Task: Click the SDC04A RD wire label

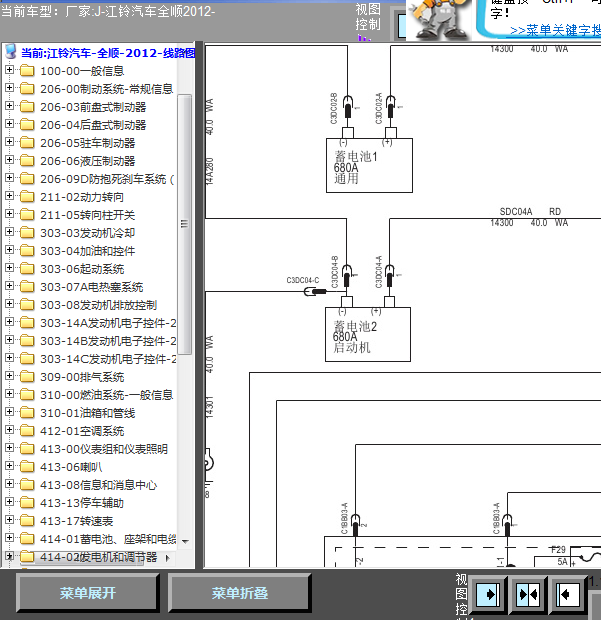Action: [530, 212]
